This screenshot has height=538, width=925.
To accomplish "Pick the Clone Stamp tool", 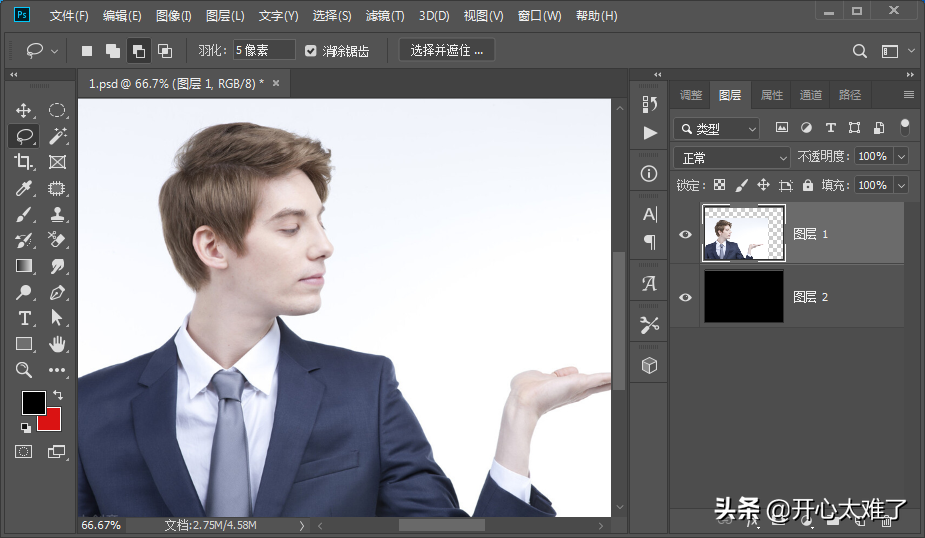I will click(58, 214).
